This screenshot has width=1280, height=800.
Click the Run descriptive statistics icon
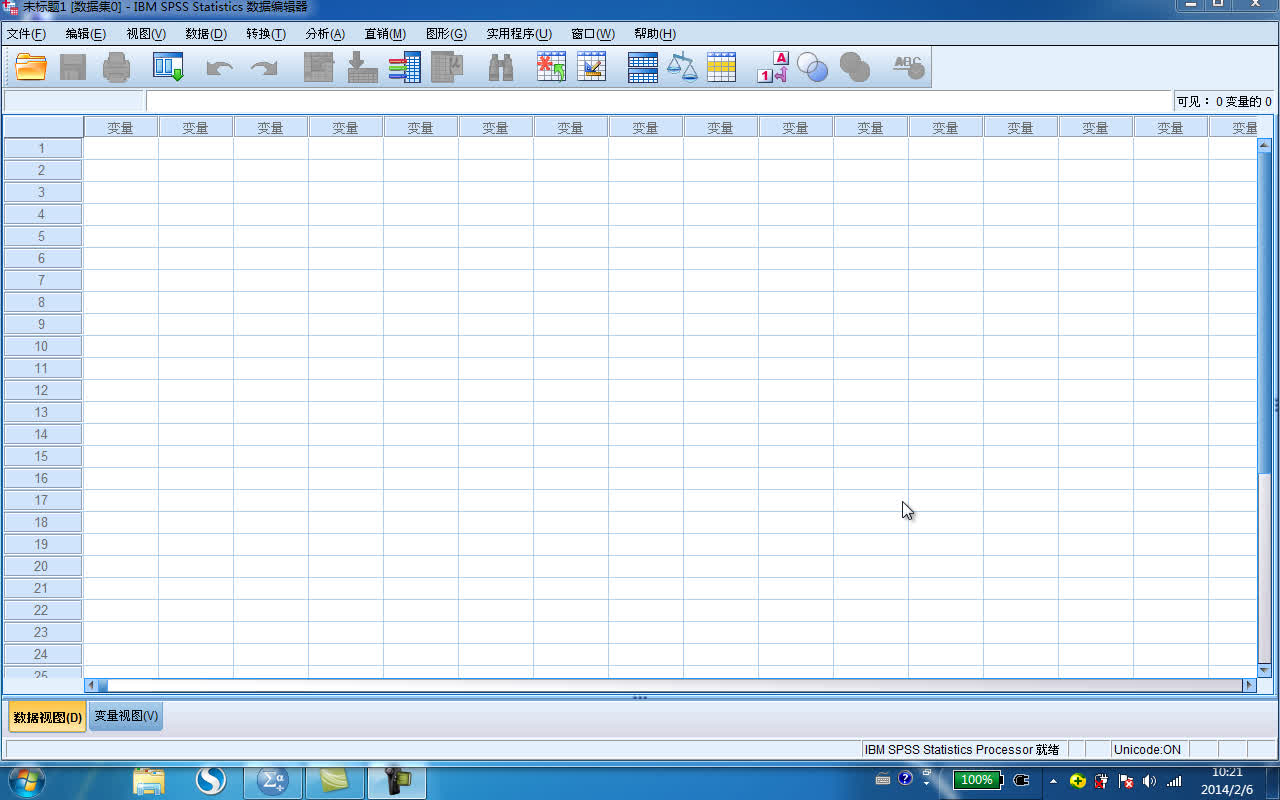tap(447, 67)
